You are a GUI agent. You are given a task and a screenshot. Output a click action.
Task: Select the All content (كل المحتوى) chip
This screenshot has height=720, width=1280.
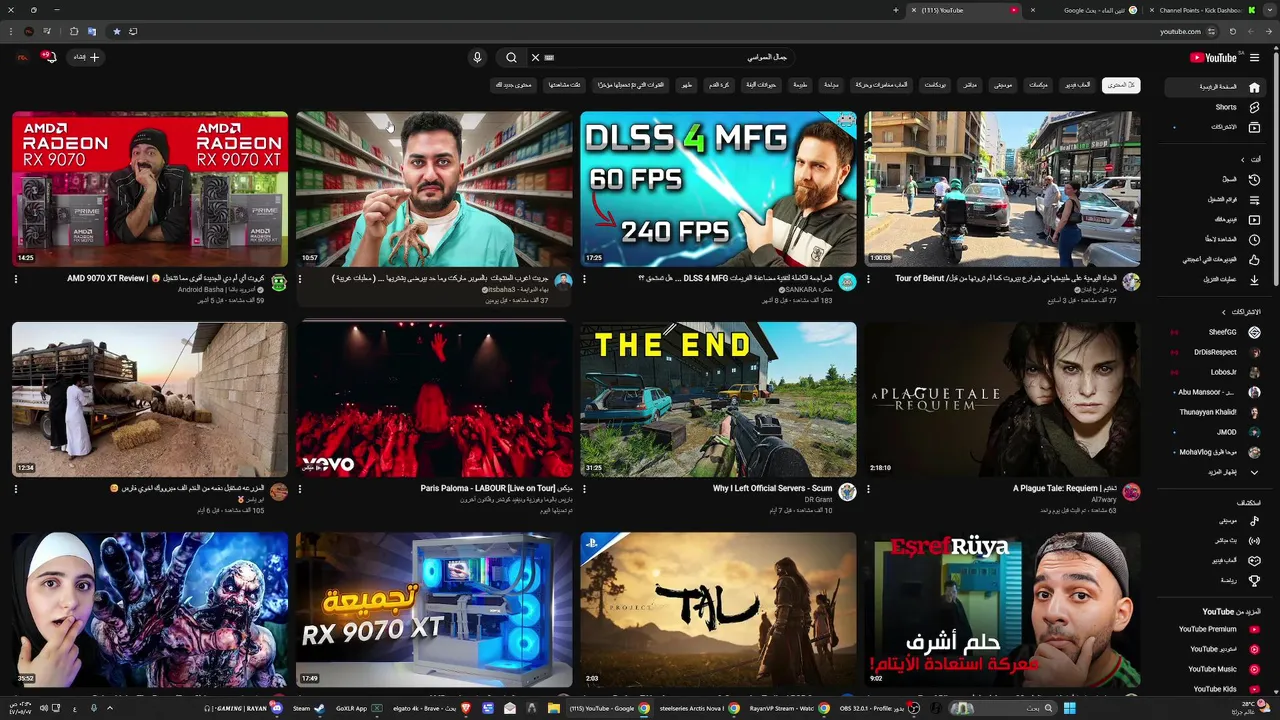(x=1121, y=85)
